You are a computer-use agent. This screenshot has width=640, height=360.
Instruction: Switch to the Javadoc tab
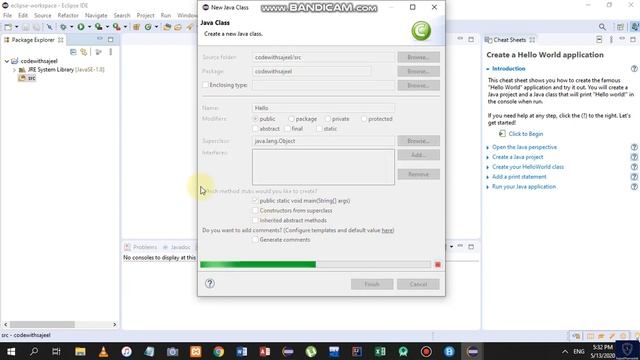177,247
